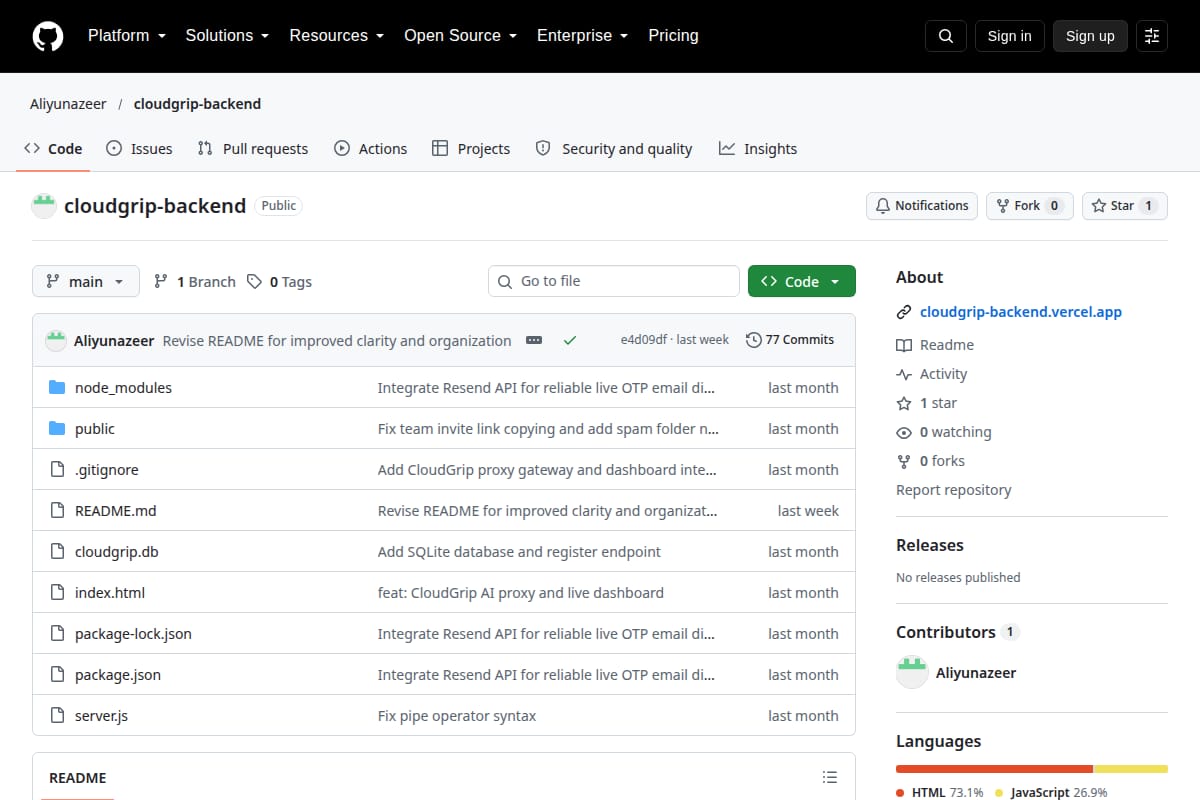Open the README.md file
Image resolution: width=1200 pixels, height=800 pixels.
[116, 511]
